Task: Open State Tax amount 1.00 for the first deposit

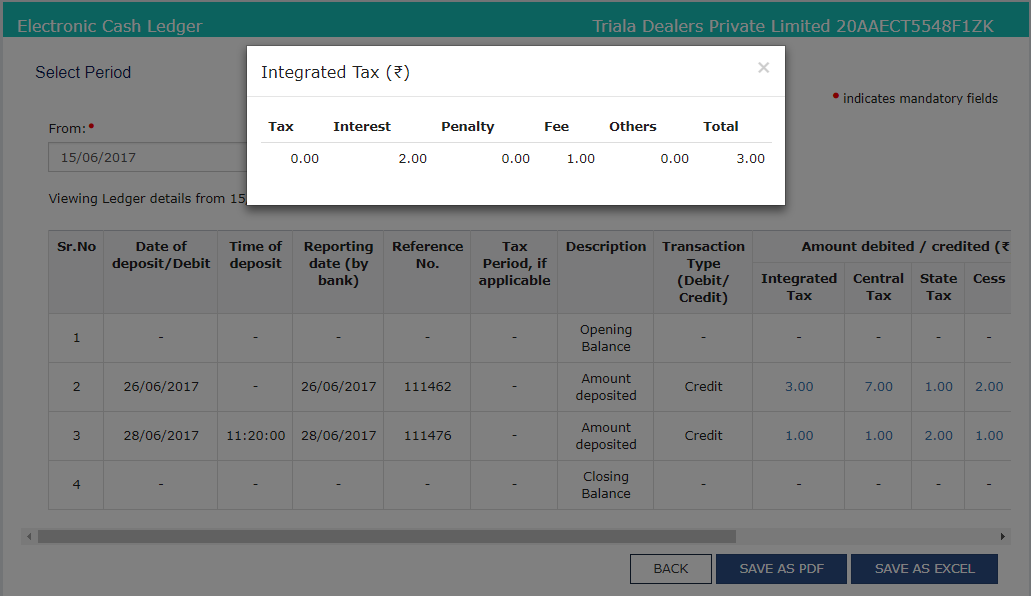Action: point(940,386)
